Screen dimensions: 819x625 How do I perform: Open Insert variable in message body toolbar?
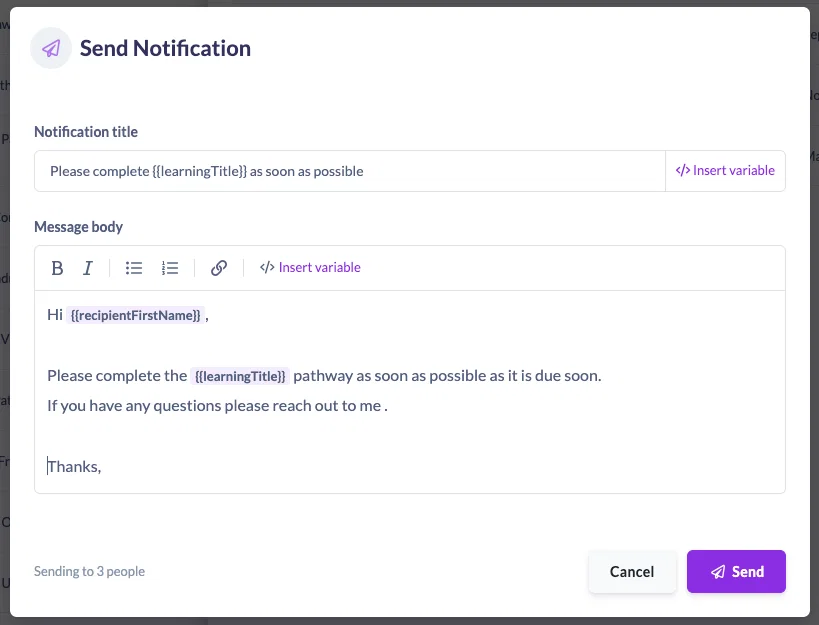[x=310, y=267]
